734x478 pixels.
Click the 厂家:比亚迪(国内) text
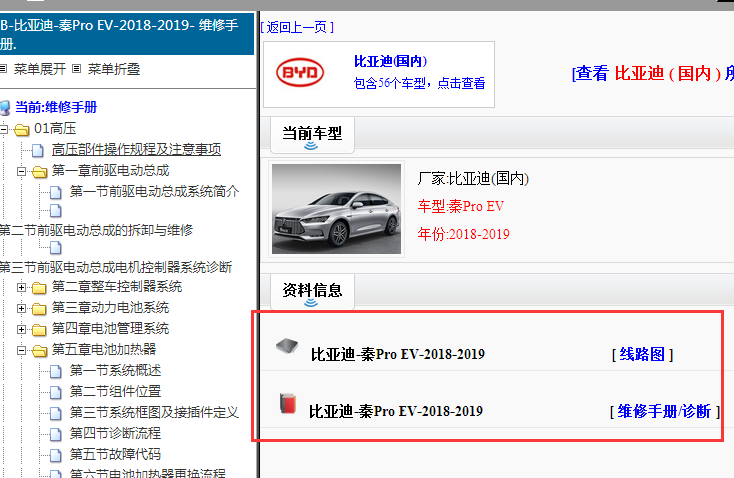(x=473, y=178)
